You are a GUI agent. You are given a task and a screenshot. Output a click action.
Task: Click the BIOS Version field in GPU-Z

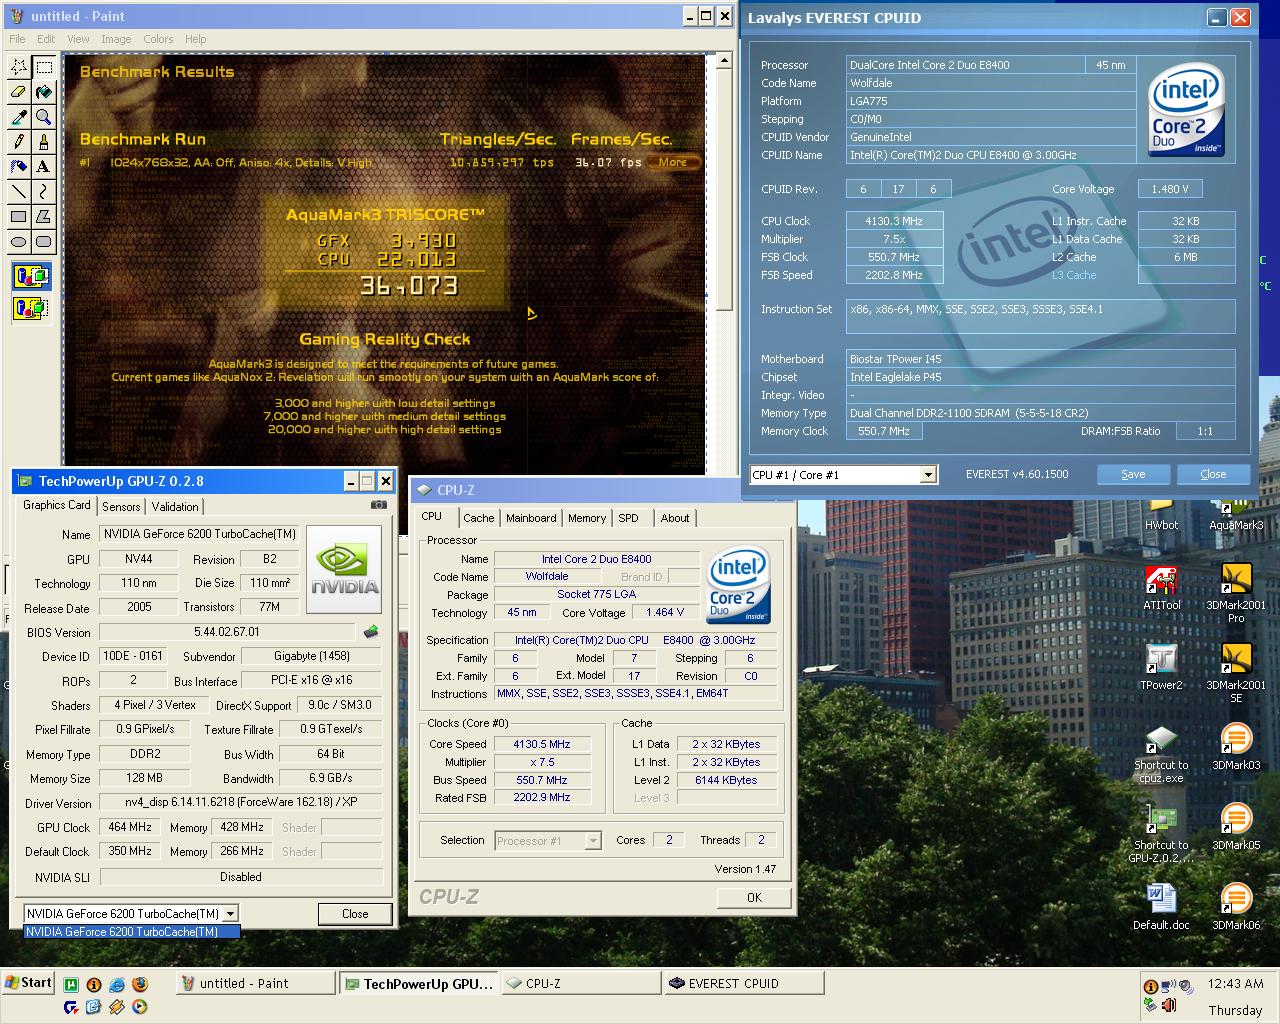coord(227,632)
